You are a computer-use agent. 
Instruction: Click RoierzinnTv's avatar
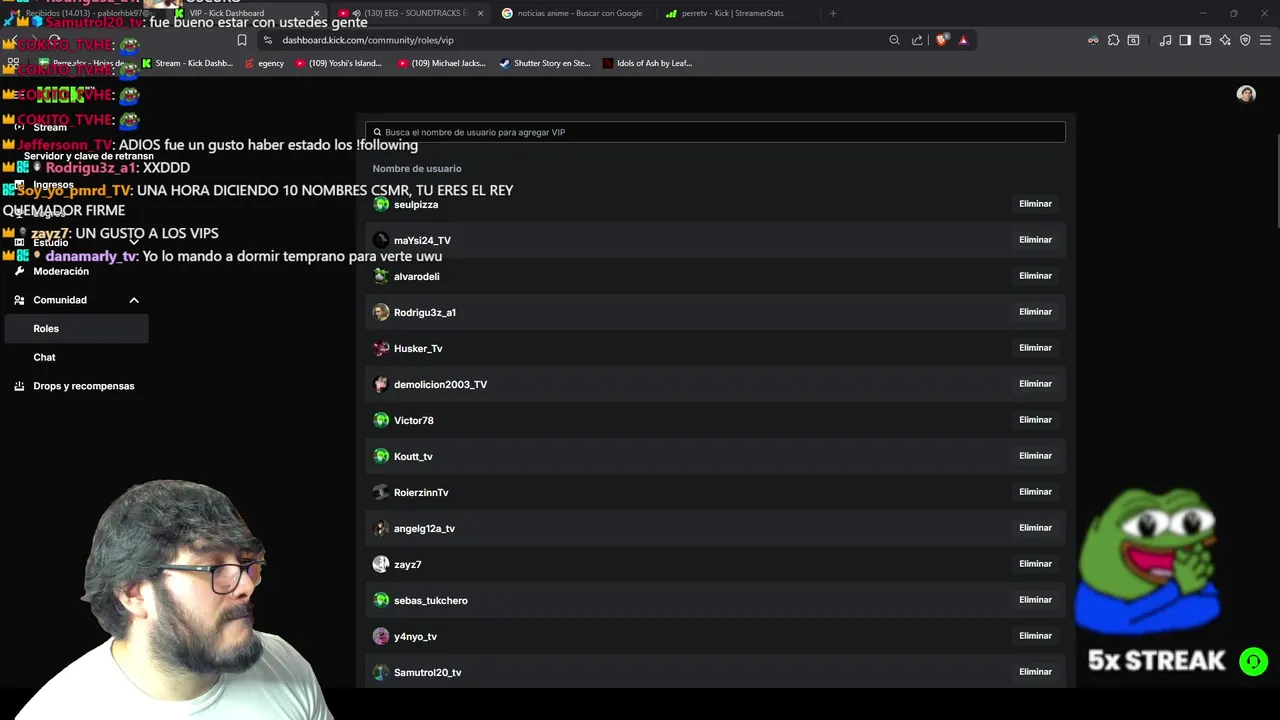[381, 492]
